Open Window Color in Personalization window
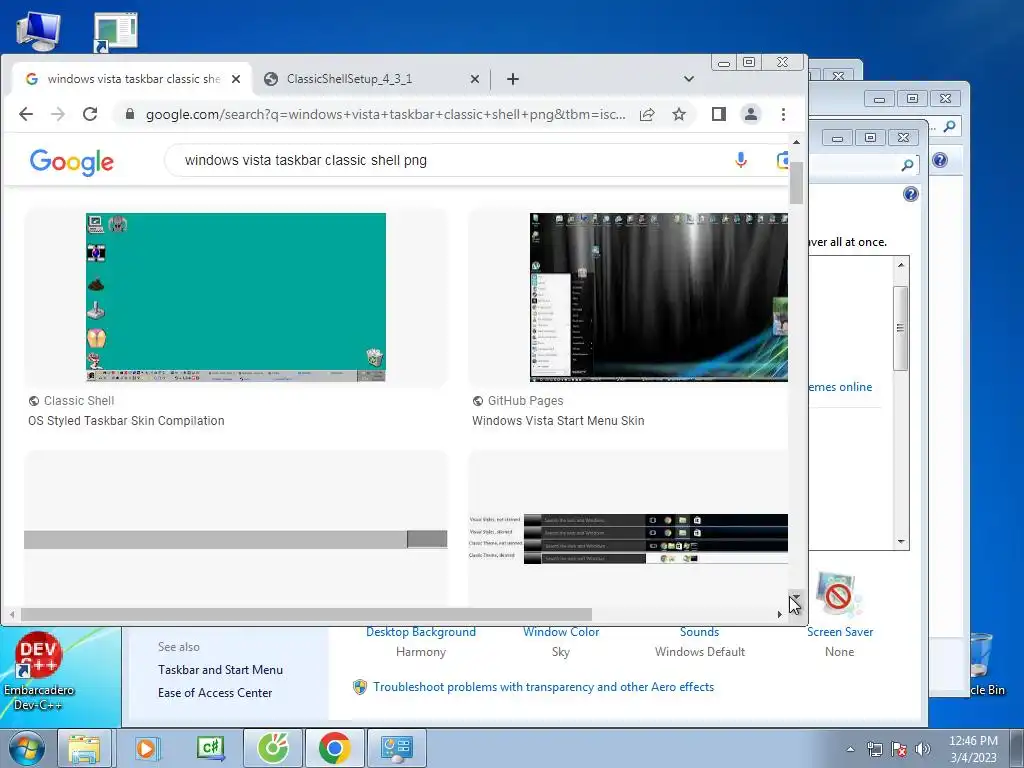 (x=561, y=632)
